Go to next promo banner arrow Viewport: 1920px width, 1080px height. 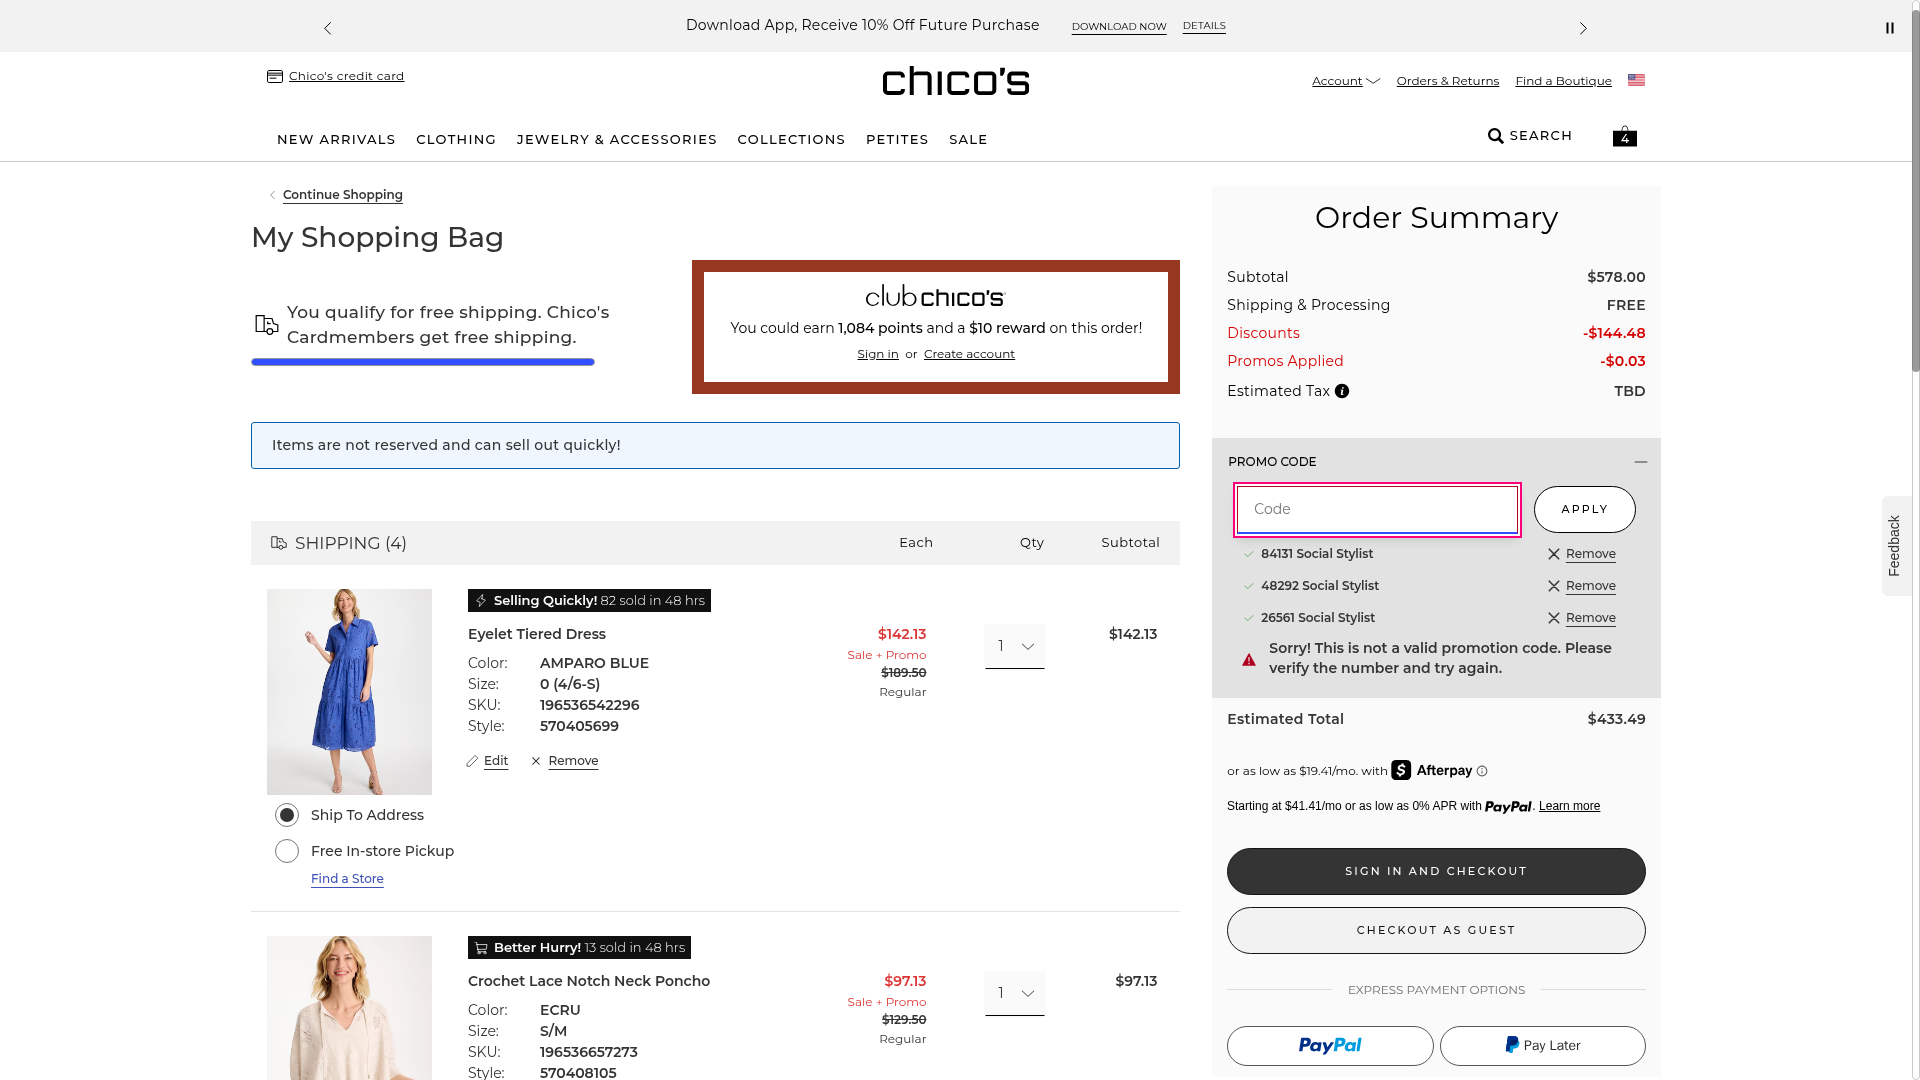tap(1582, 28)
